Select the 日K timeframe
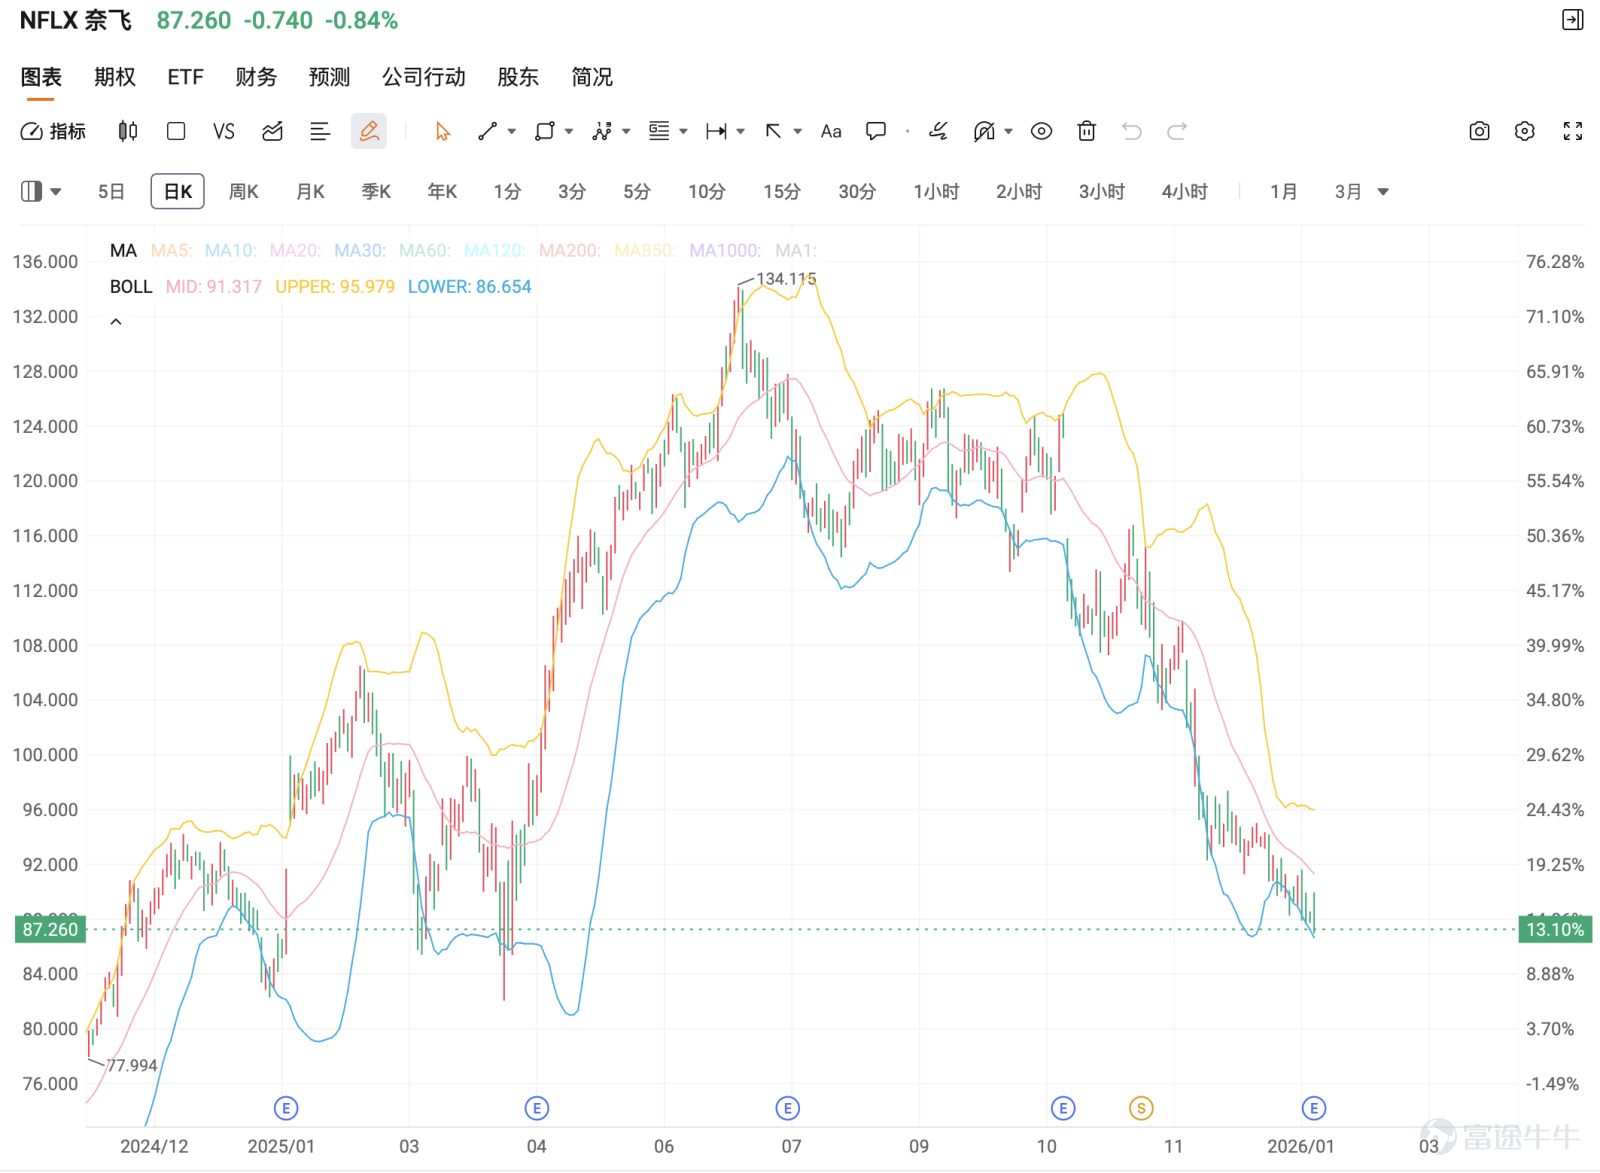The image size is (1600, 1173). (178, 191)
